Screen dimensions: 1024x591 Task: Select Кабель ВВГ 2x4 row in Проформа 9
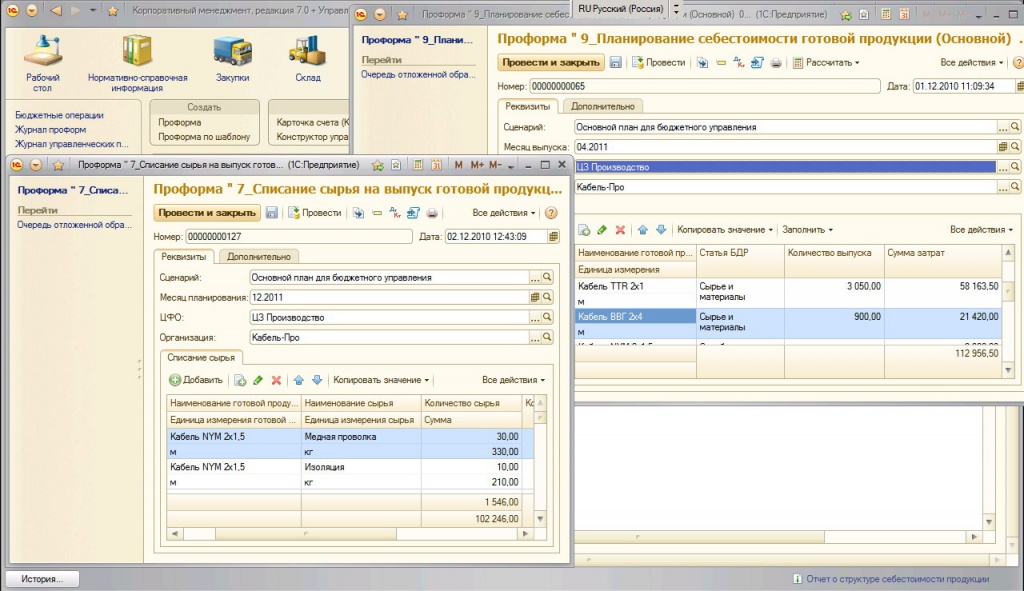coord(789,324)
